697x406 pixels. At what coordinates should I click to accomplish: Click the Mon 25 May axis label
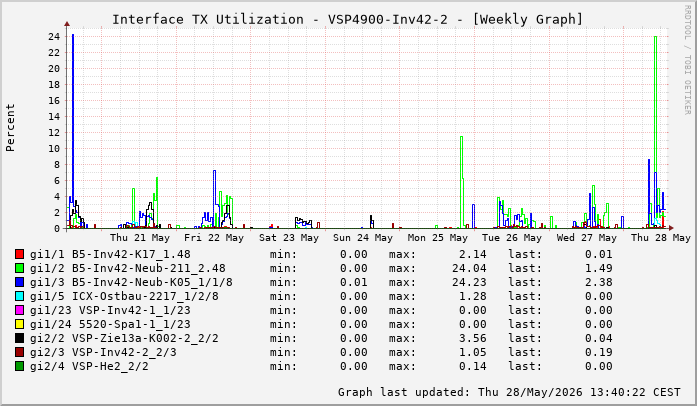tap(438, 238)
